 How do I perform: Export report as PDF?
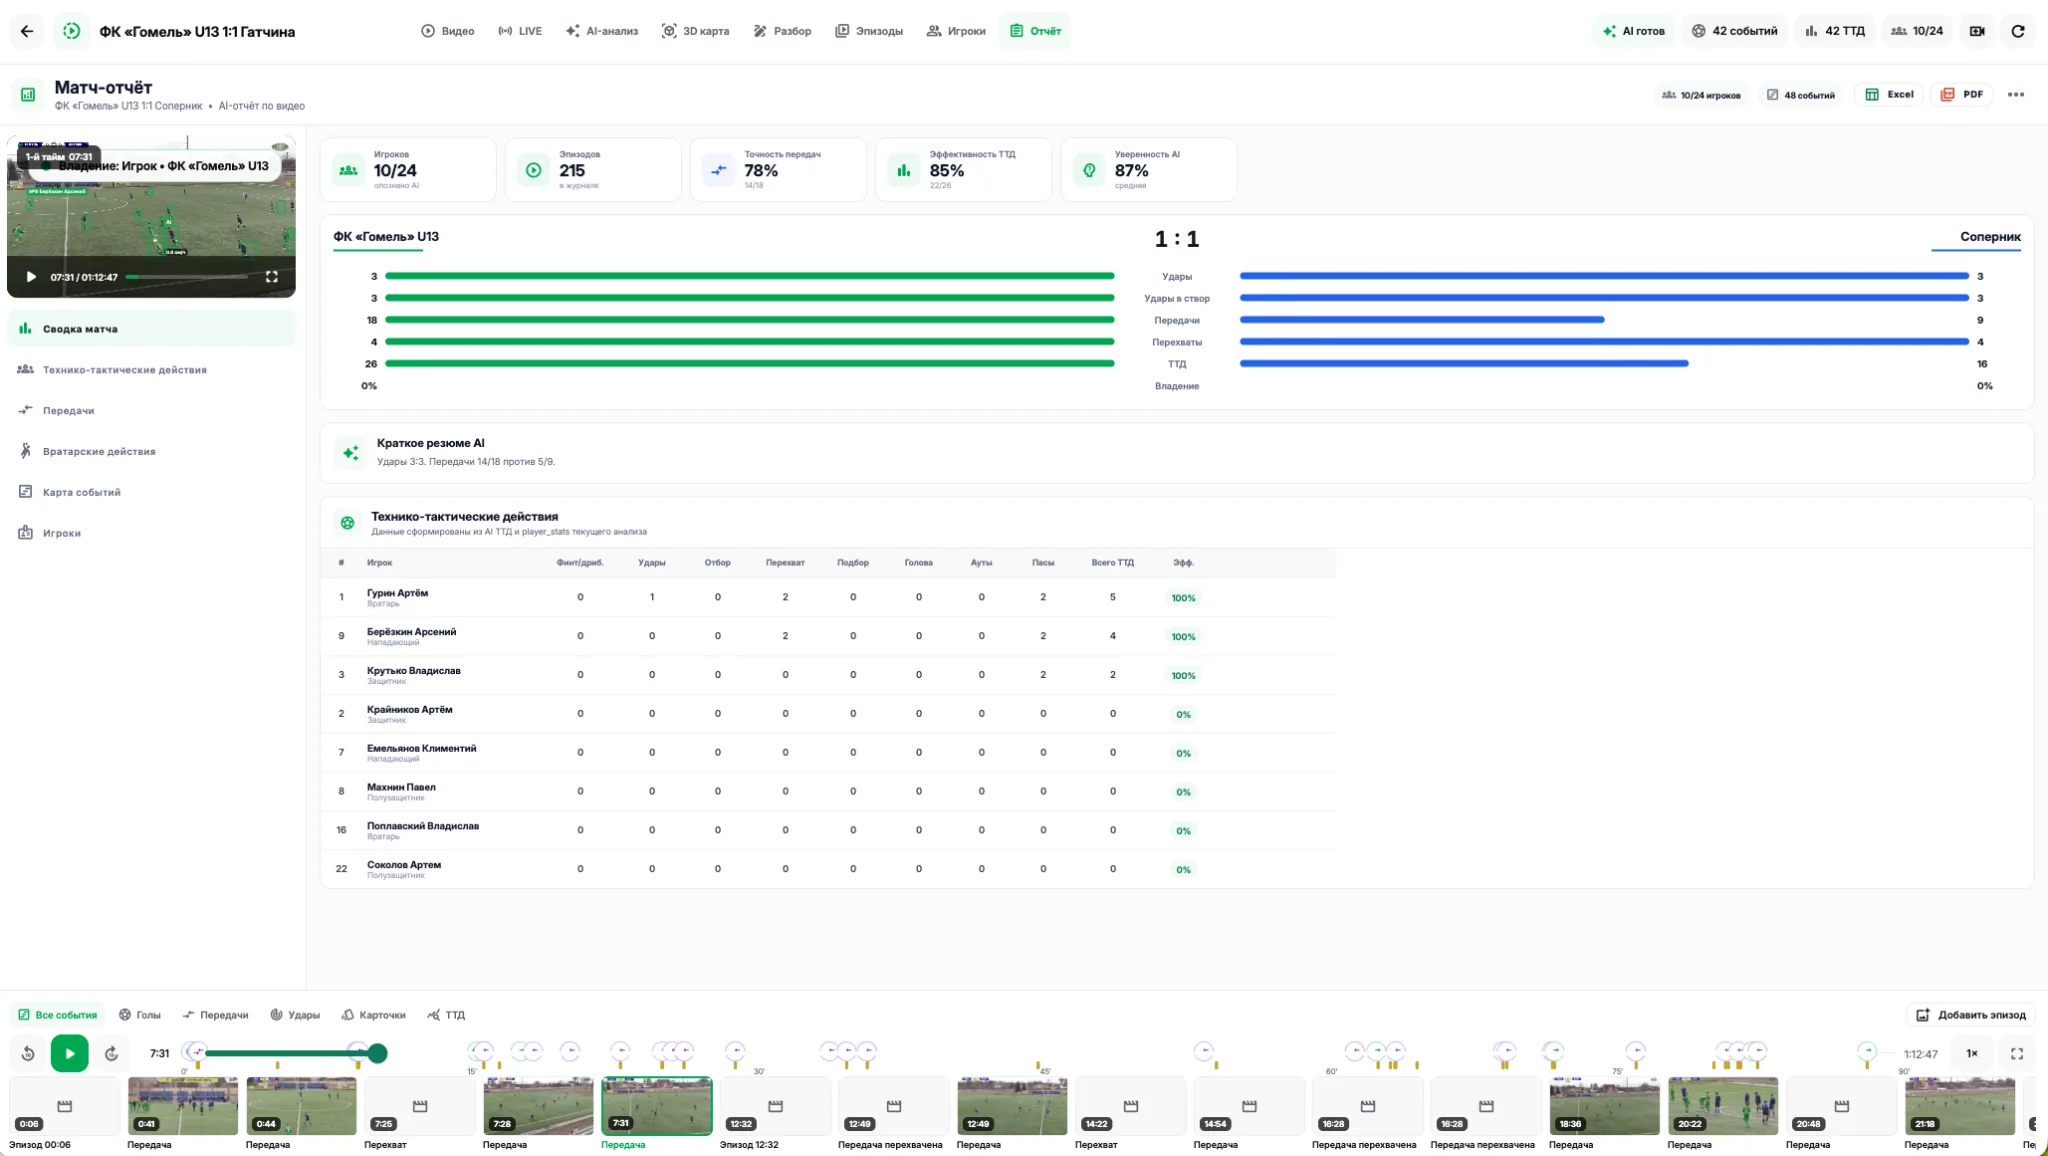(x=1961, y=95)
